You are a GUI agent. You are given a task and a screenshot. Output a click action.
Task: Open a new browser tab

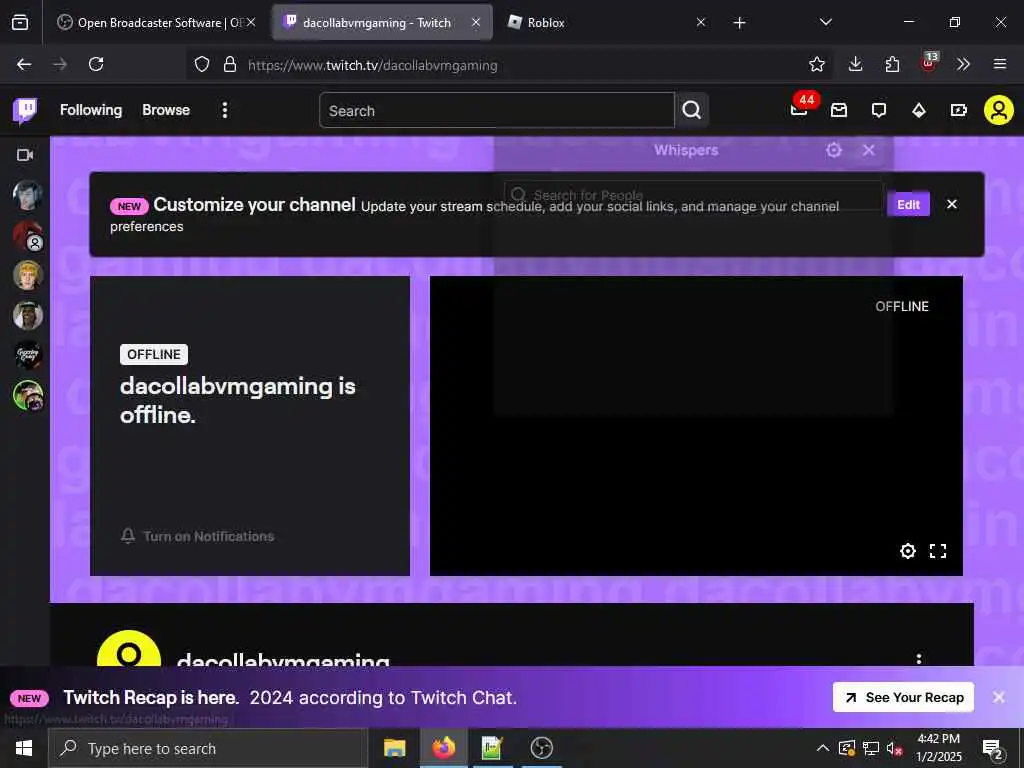[739, 23]
